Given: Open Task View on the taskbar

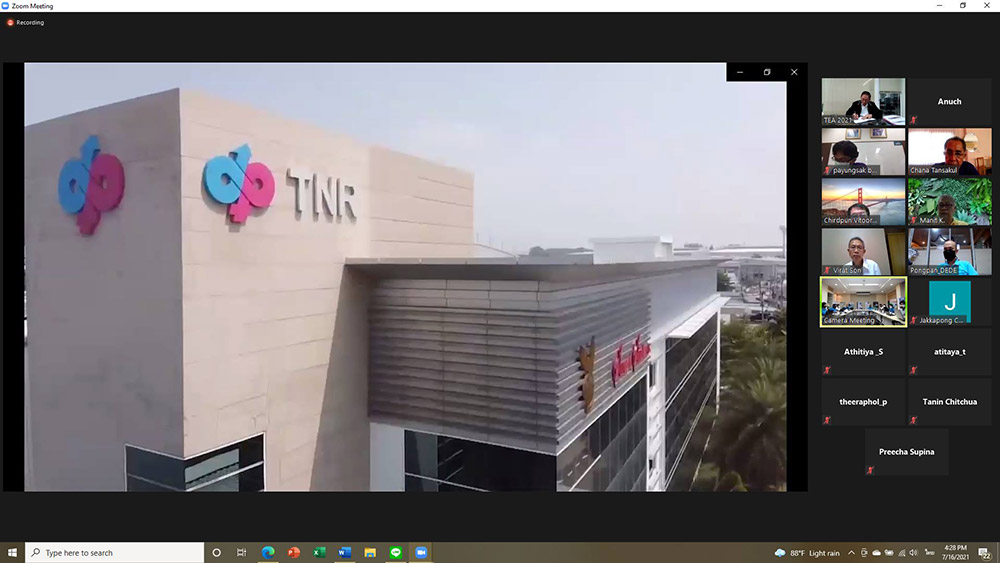Looking at the screenshot, I should 242,552.
